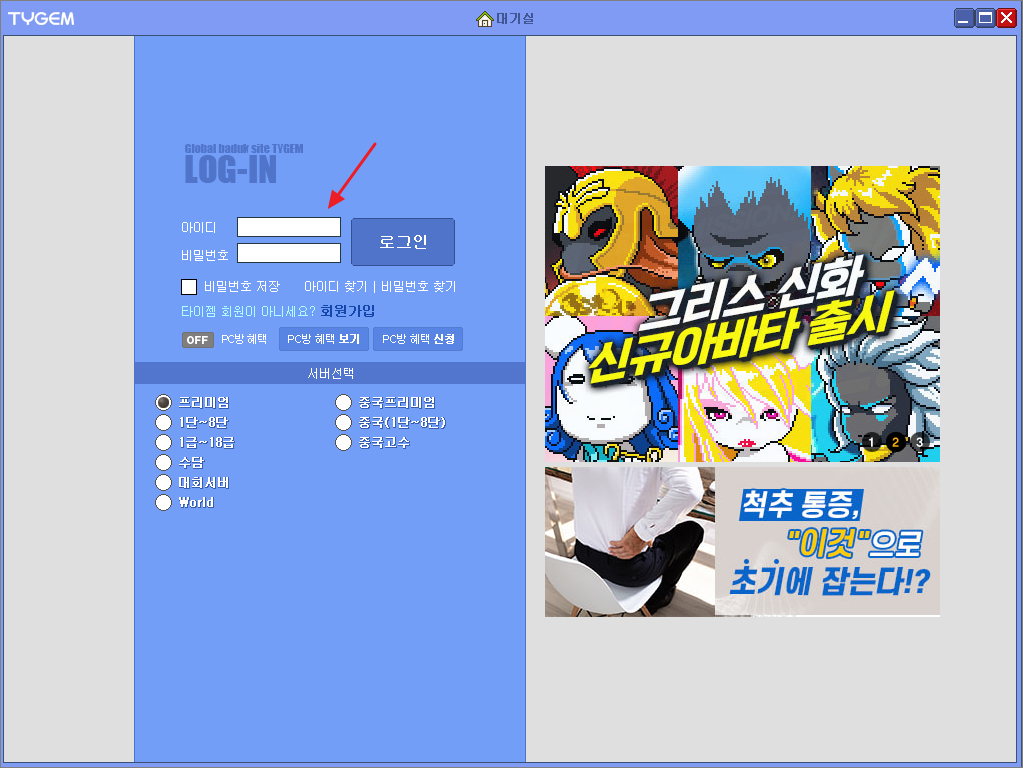
Task: Close the TYGEM window
Action: [1007, 18]
